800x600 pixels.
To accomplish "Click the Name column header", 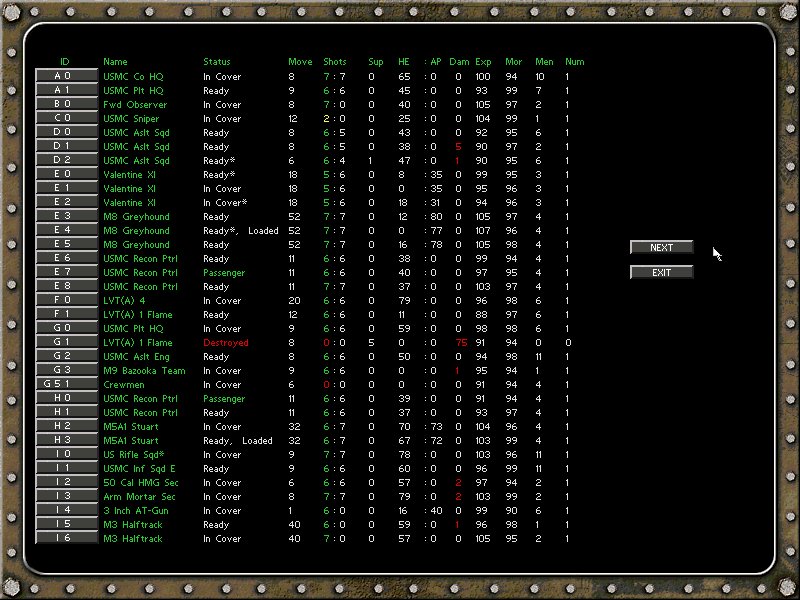I will [x=115, y=62].
